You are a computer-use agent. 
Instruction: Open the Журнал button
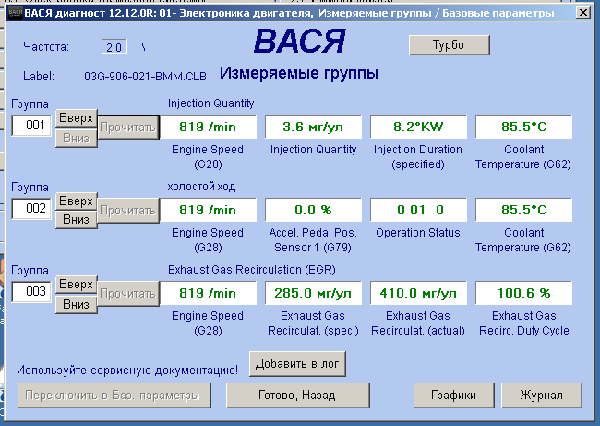[541, 395]
